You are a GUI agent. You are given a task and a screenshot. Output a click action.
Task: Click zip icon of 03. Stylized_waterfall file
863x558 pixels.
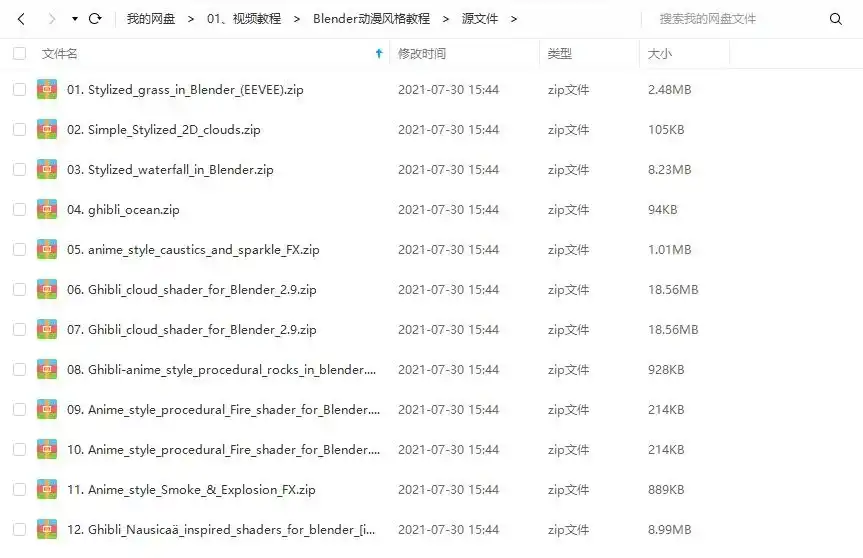47,169
